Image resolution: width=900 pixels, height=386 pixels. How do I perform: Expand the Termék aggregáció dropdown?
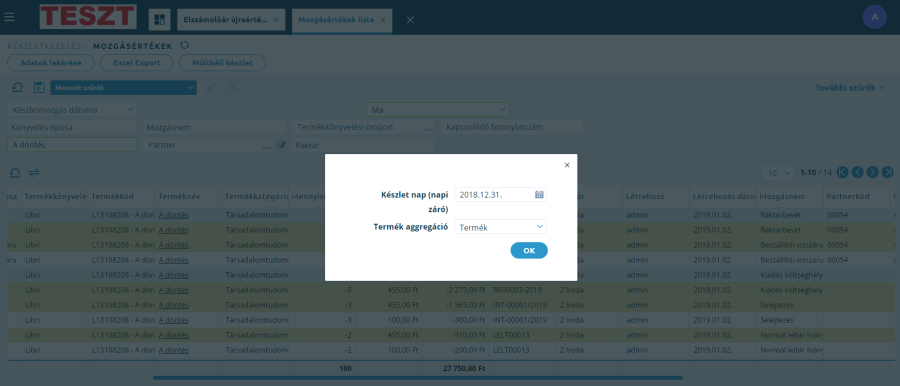[501, 227]
